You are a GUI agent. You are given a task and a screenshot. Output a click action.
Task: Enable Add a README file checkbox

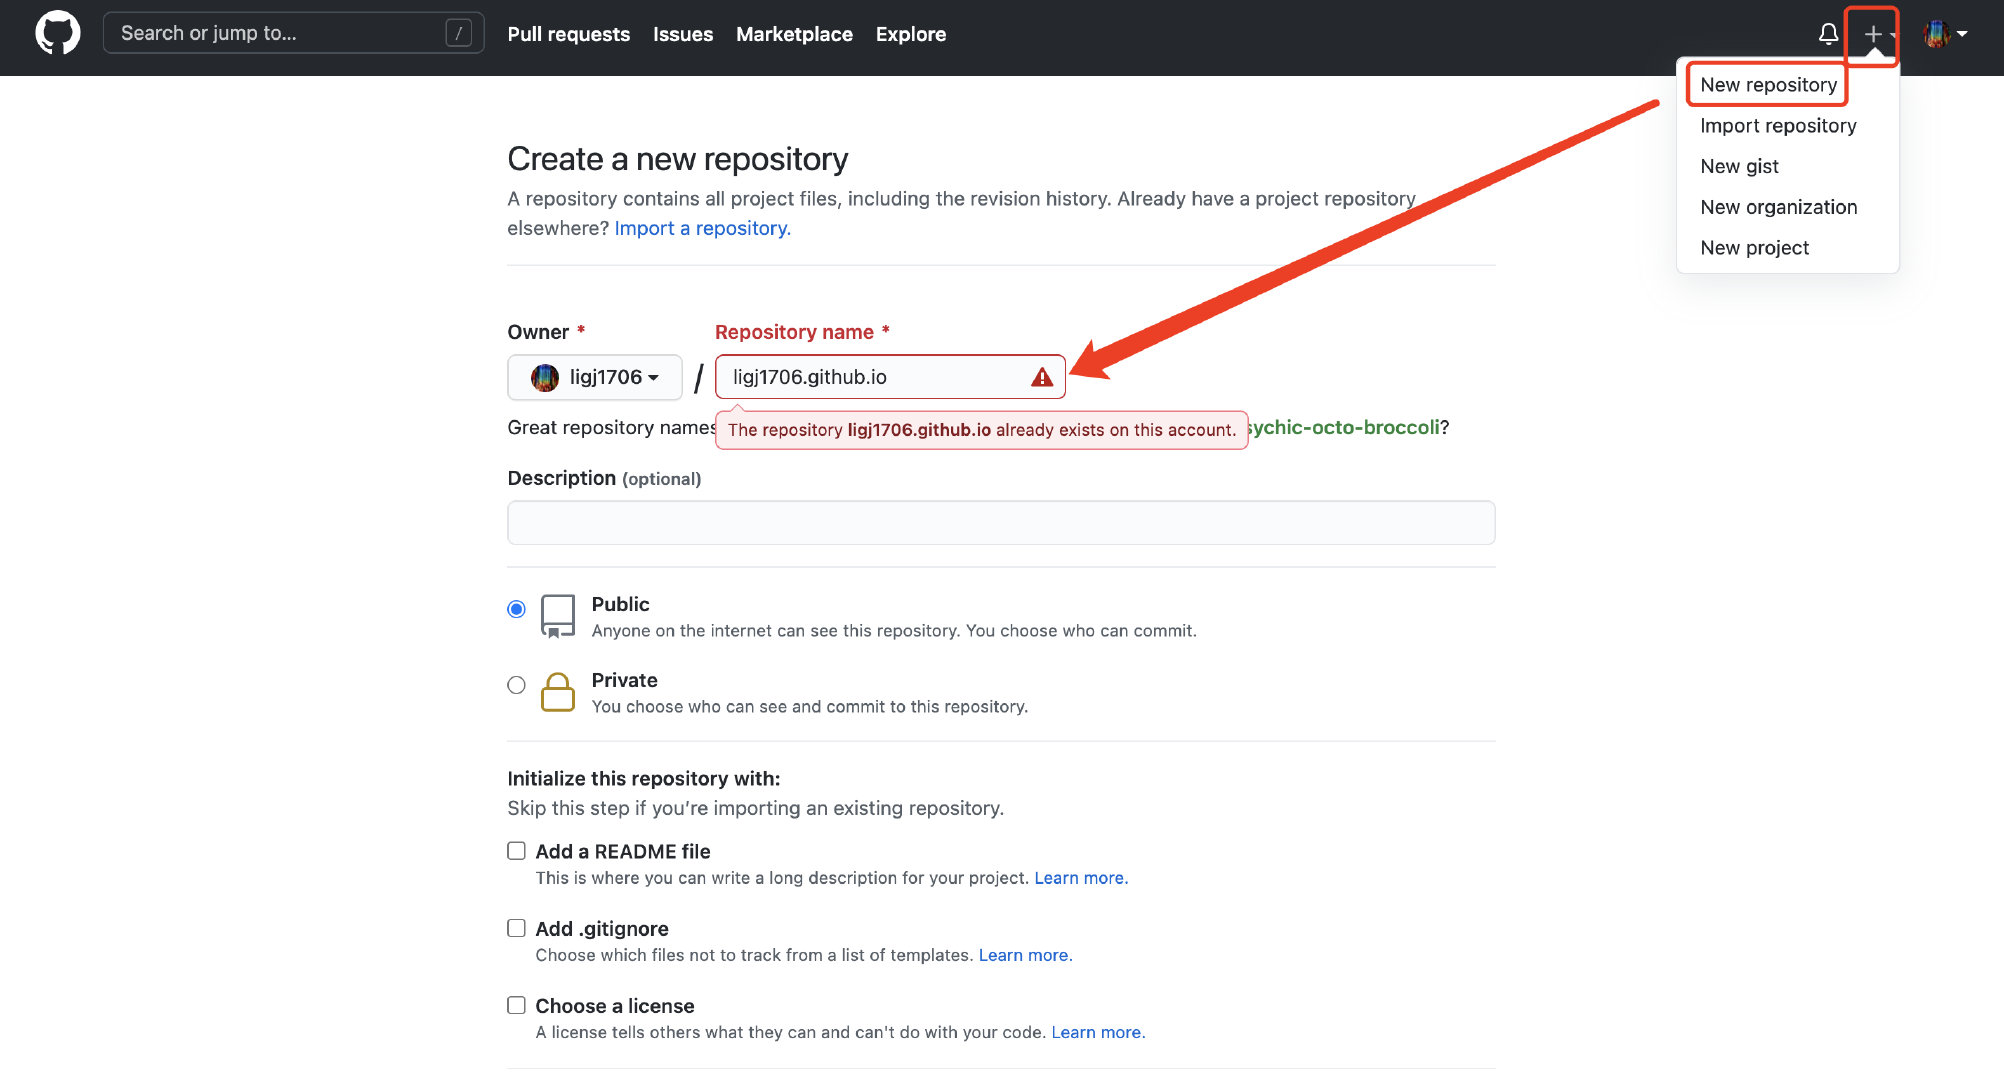(x=516, y=851)
